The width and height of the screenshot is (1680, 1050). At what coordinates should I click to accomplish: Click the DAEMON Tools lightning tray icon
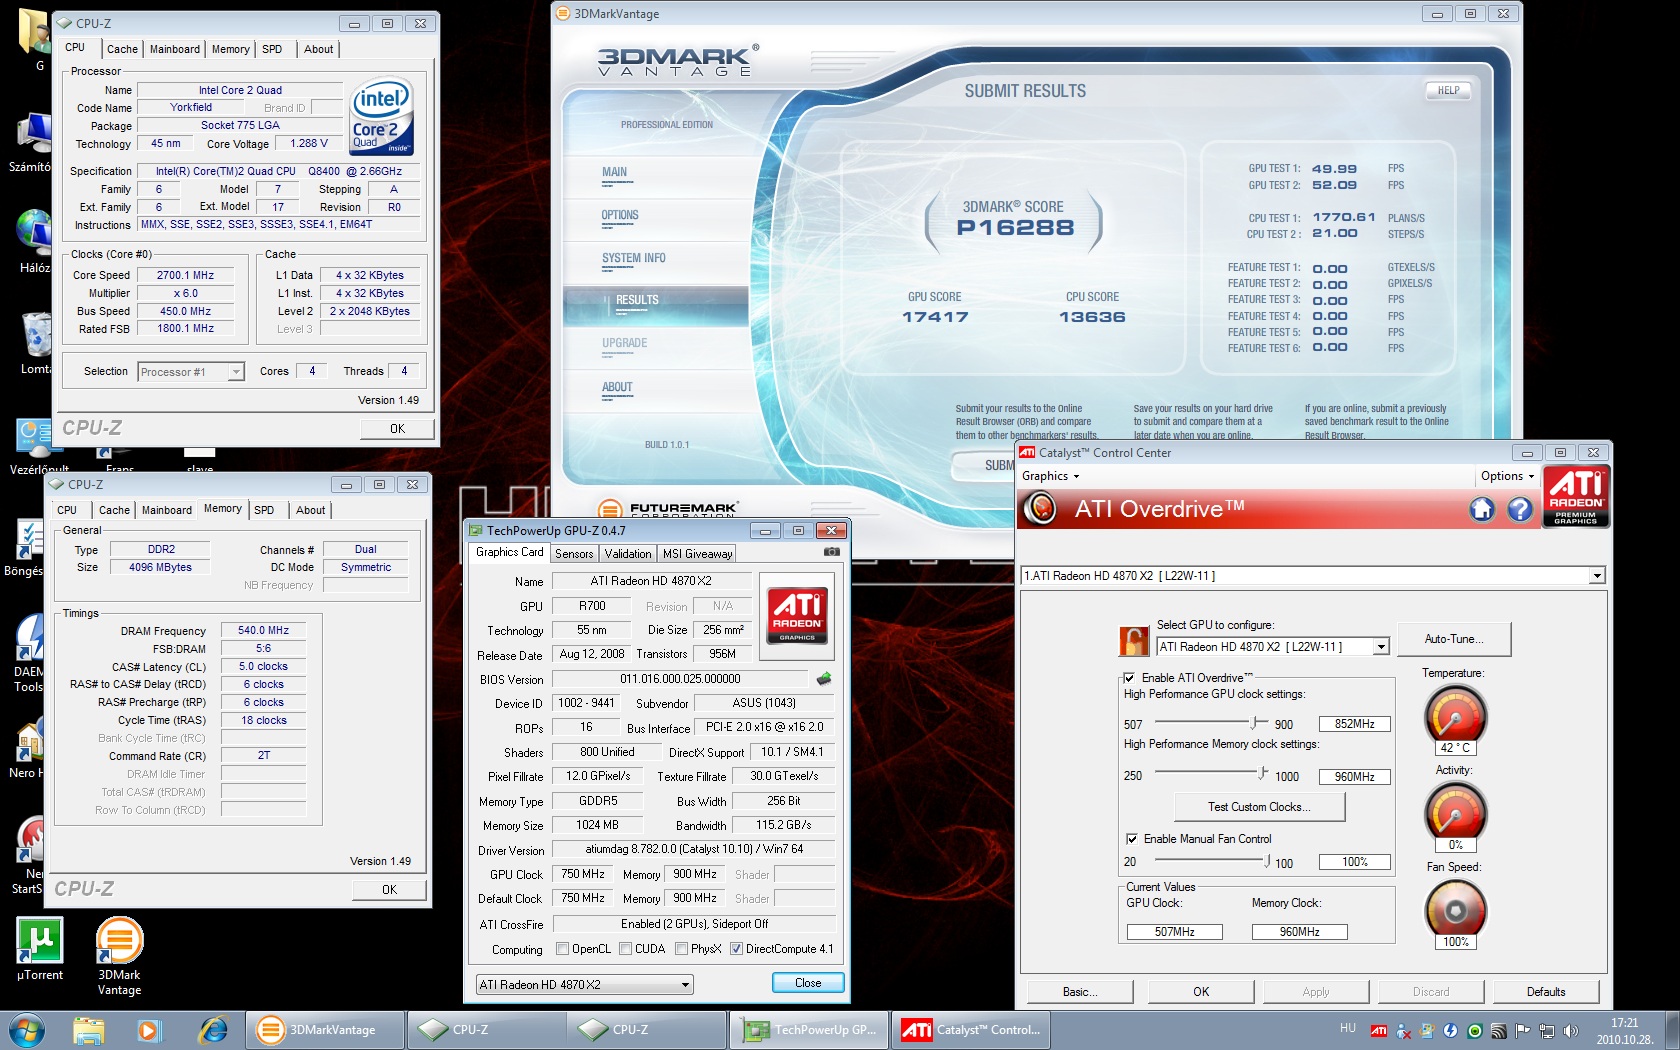(1451, 1030)
